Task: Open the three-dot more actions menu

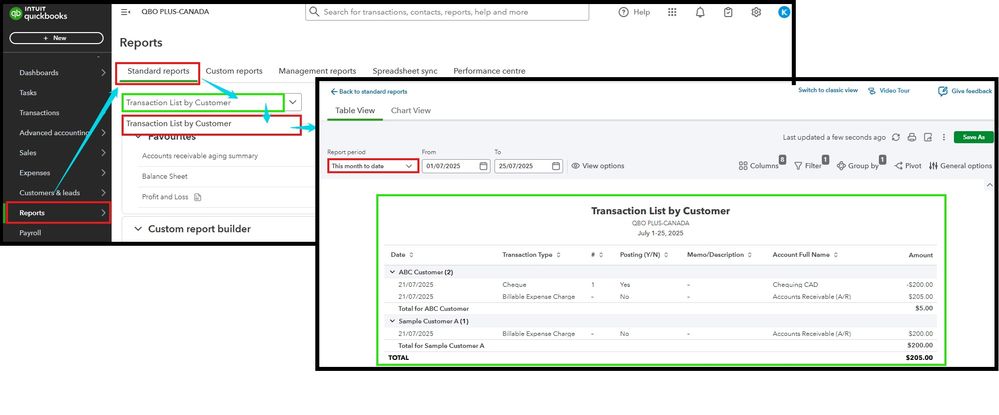Action: pyautogui.click(x=944, y=137)
